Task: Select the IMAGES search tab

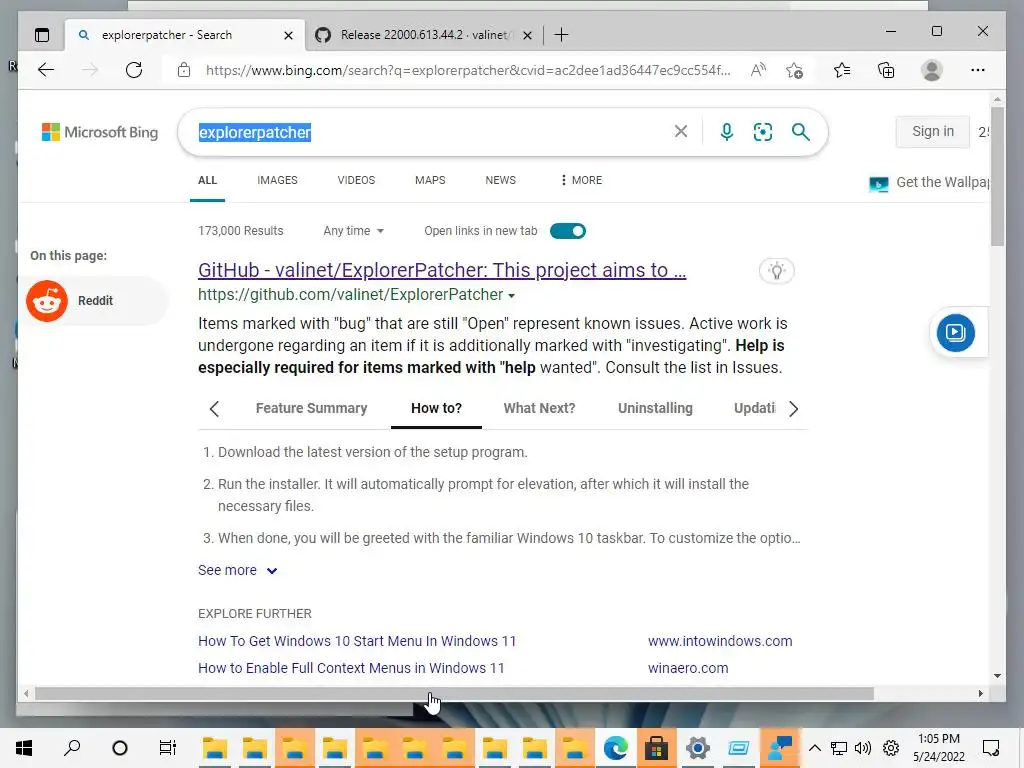Action: 277,180
